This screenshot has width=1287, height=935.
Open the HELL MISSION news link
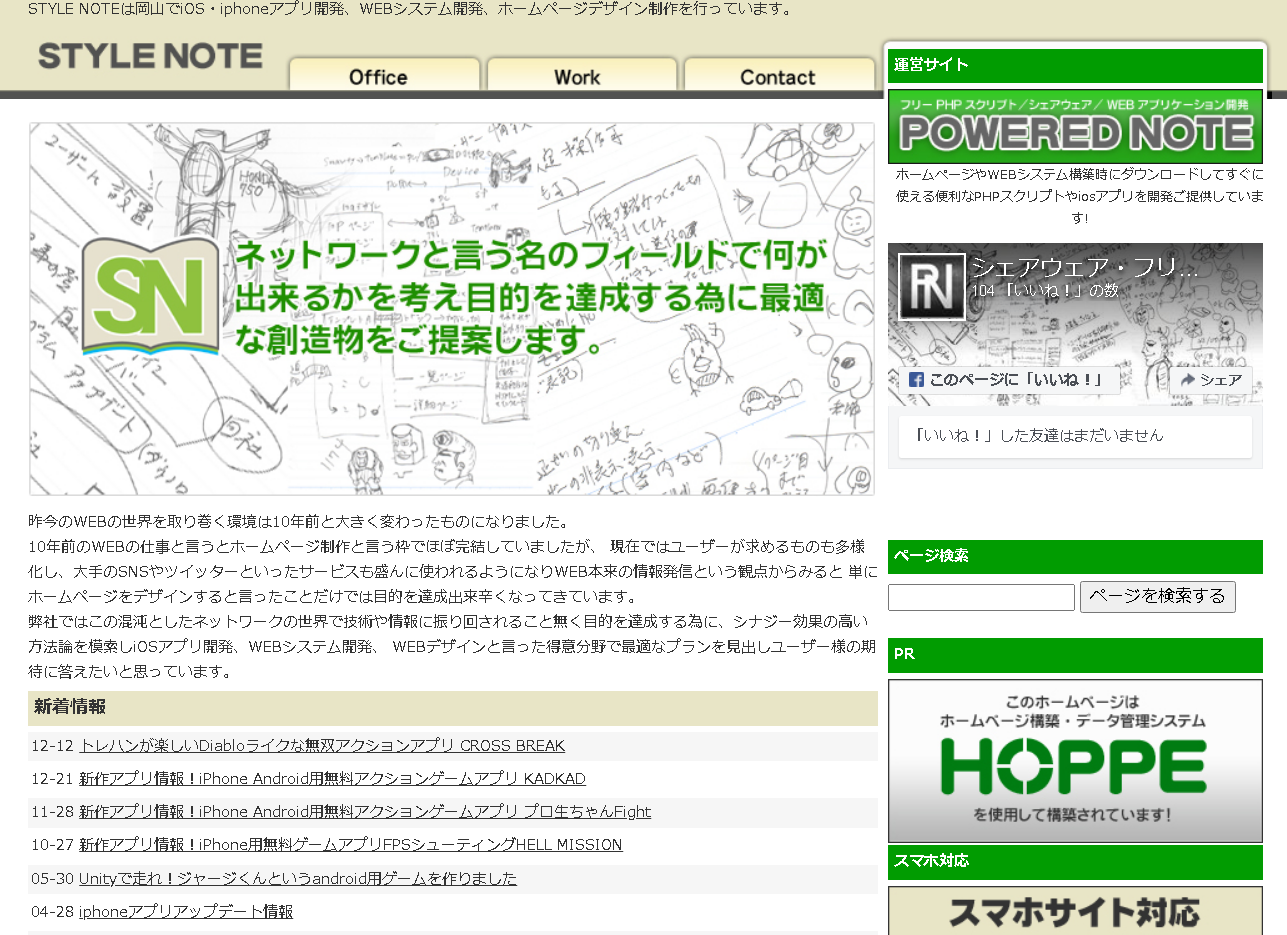click(350, 845)
